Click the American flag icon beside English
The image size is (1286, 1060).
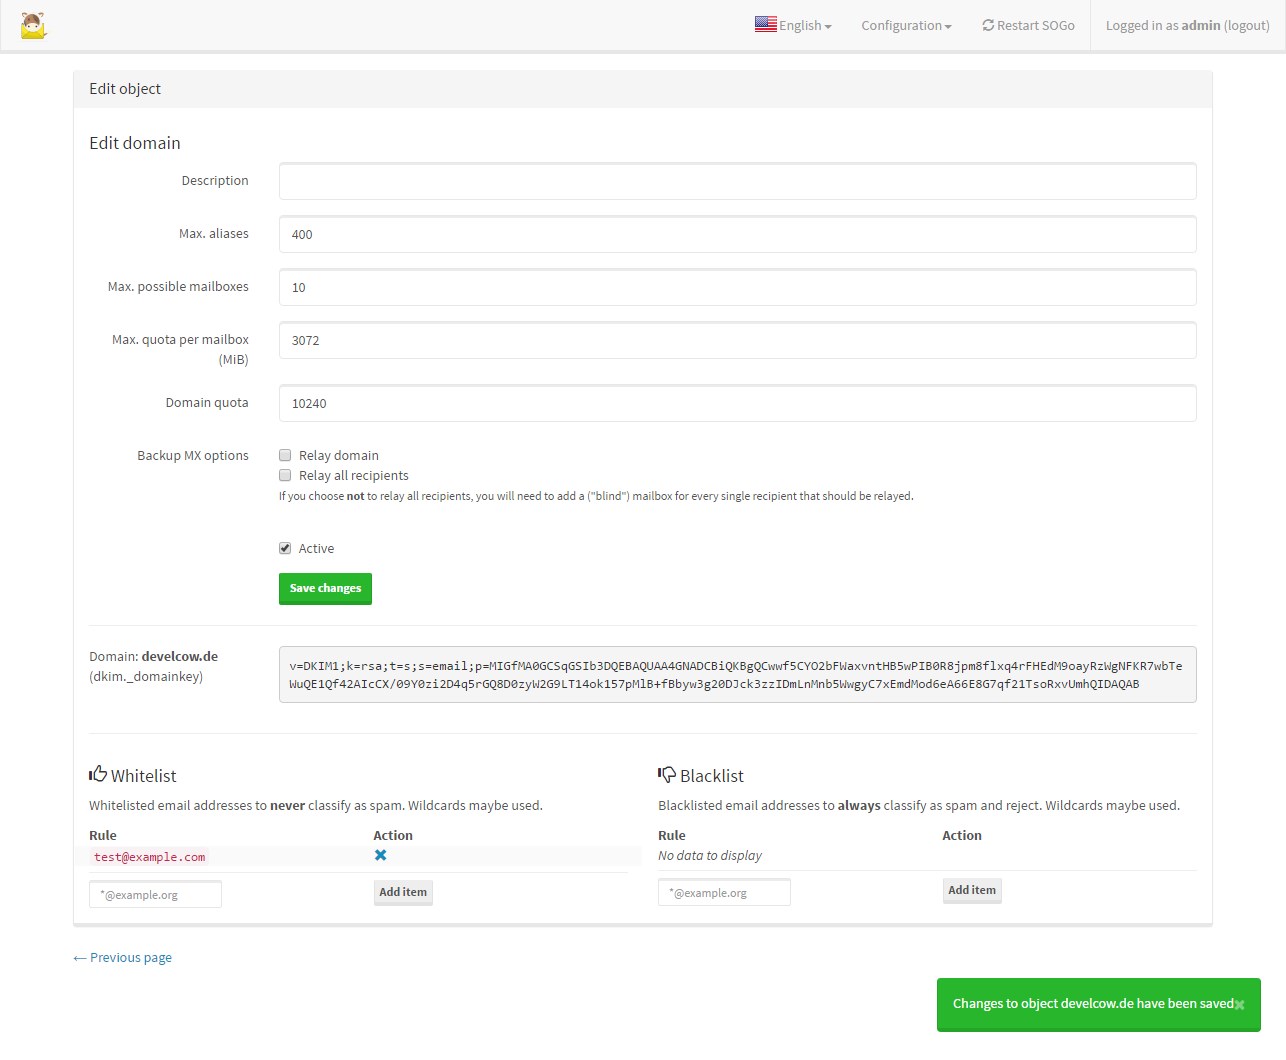pos(766,24)
